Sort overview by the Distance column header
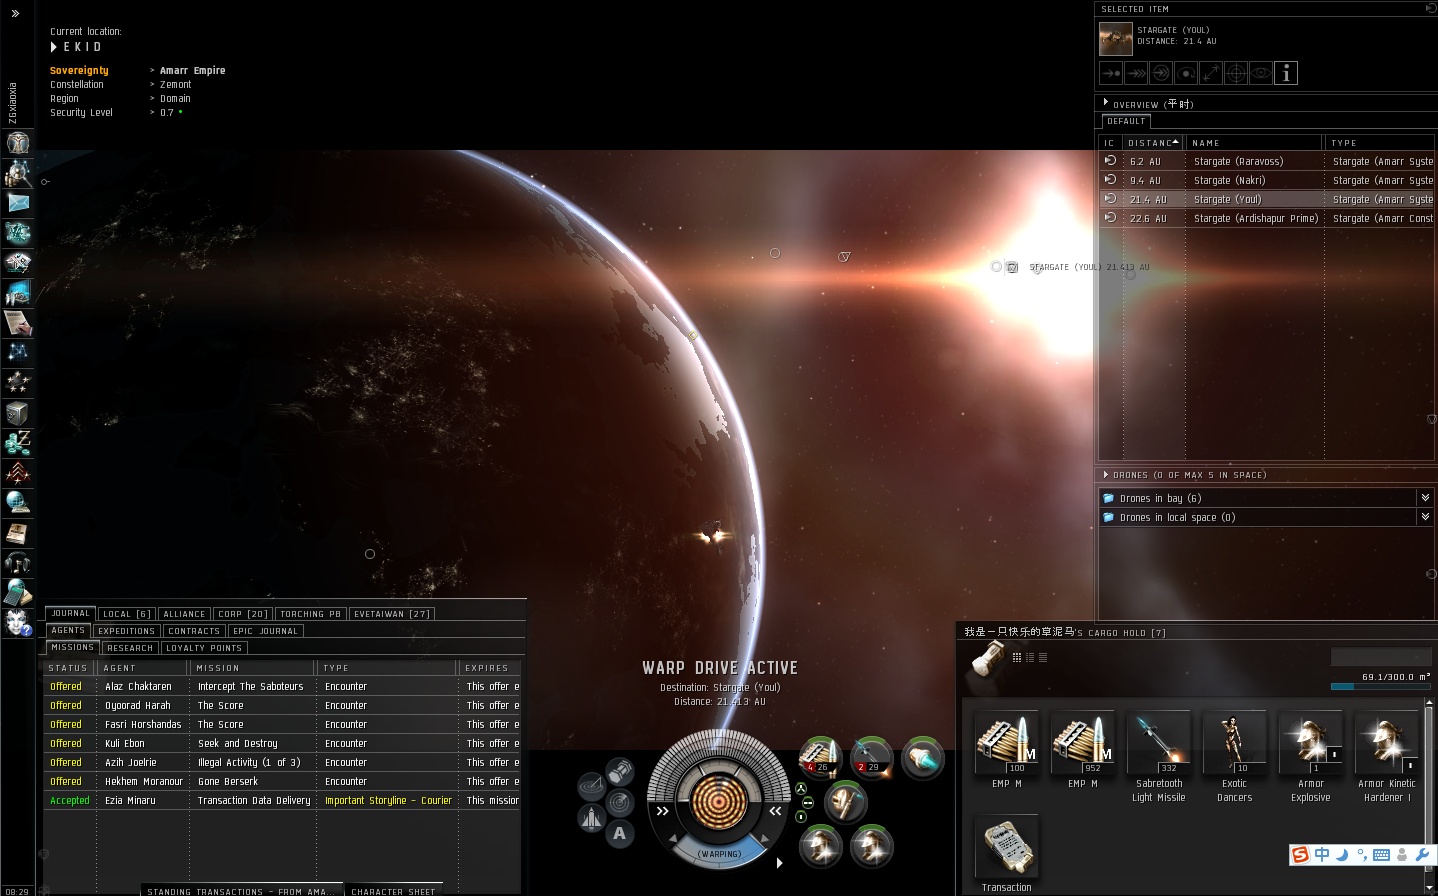 (x=1153, y=143)
